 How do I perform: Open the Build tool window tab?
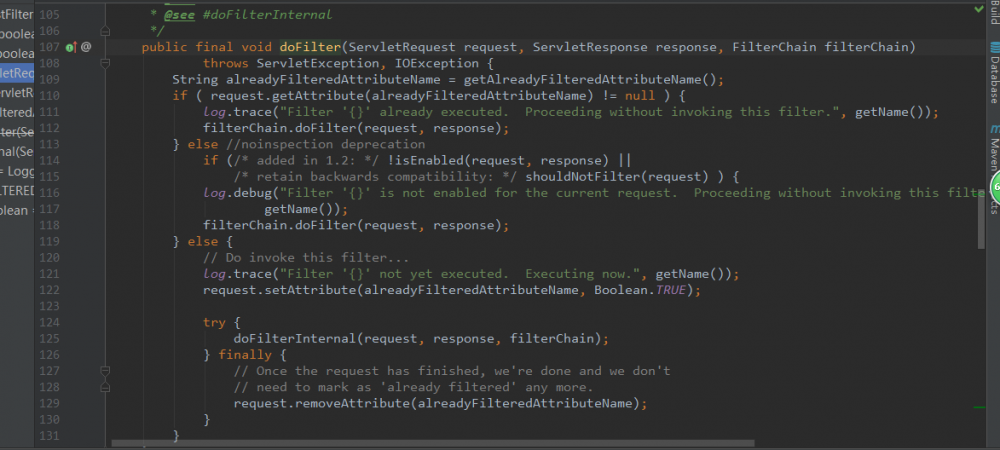tap(994, 13)
